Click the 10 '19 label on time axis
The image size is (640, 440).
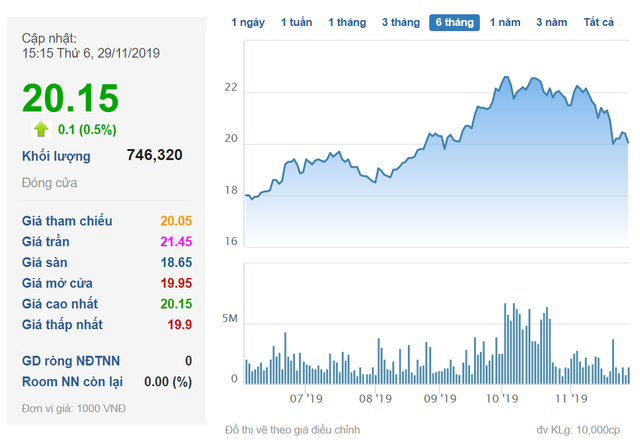pos(502,398)
